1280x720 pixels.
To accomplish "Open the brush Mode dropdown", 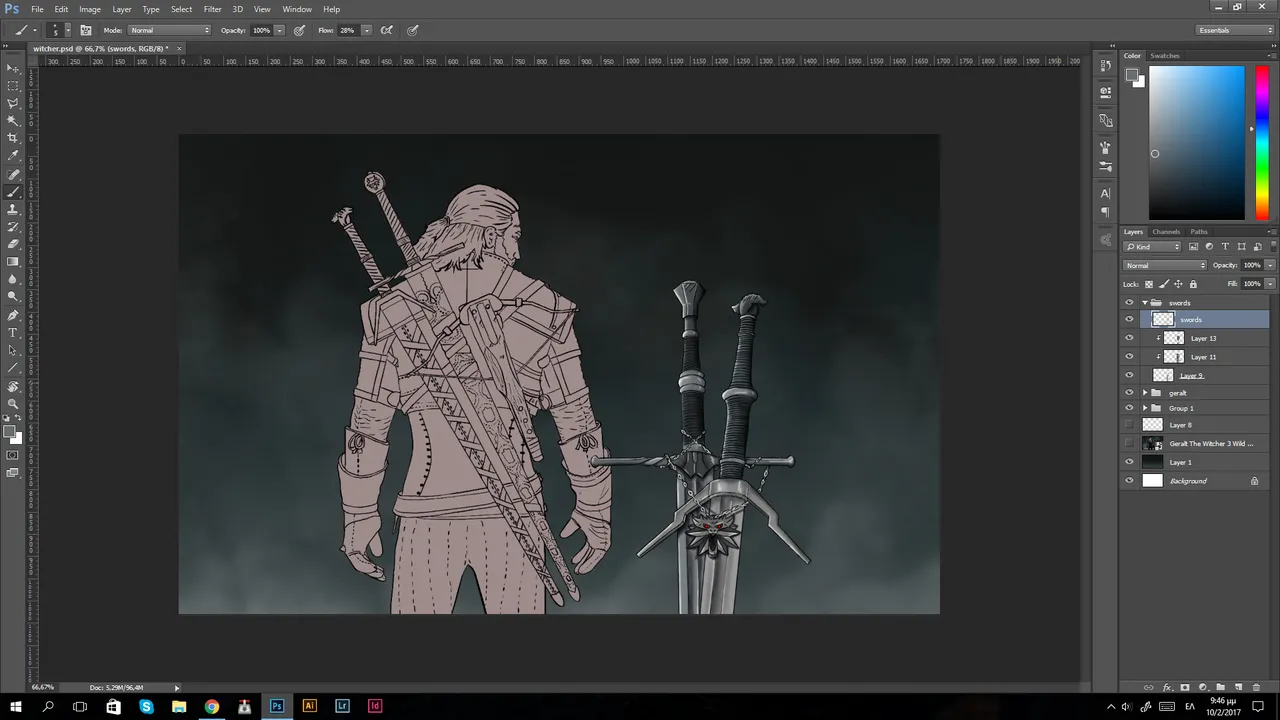I will tap(170, 30).
